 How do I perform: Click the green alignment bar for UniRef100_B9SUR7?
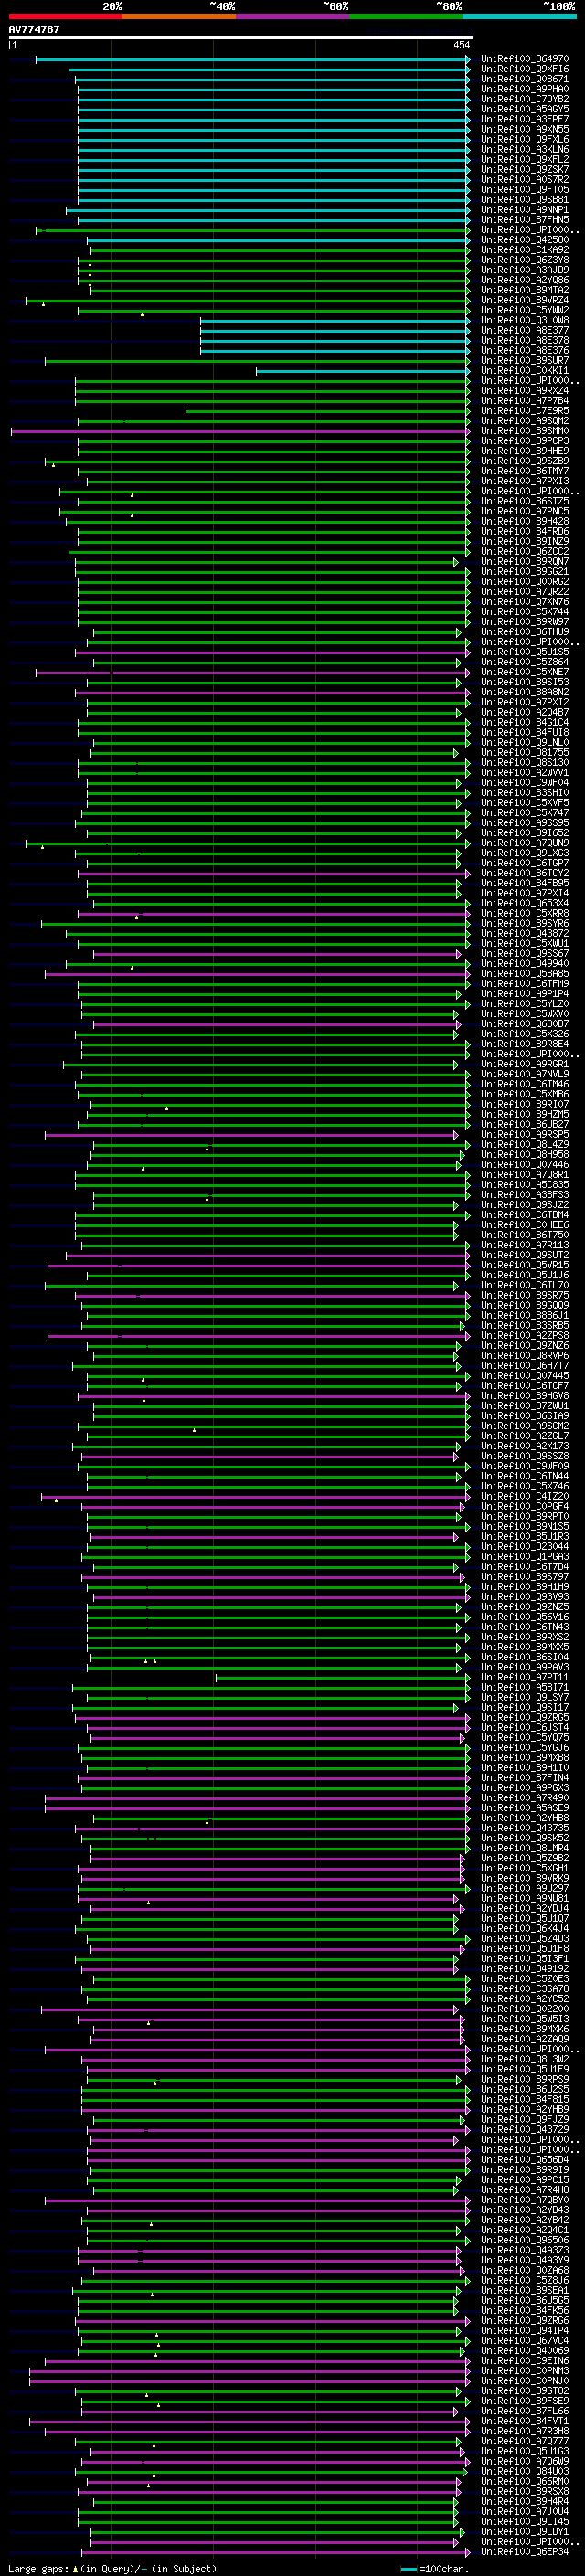click(x=258, y=361)
